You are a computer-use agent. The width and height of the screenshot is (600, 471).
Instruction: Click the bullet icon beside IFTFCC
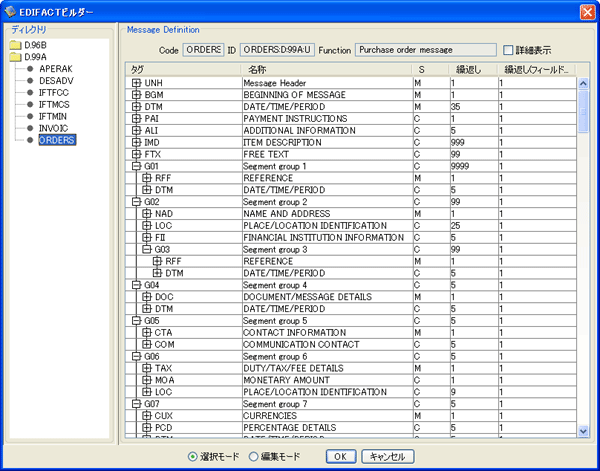pos(30,93)
